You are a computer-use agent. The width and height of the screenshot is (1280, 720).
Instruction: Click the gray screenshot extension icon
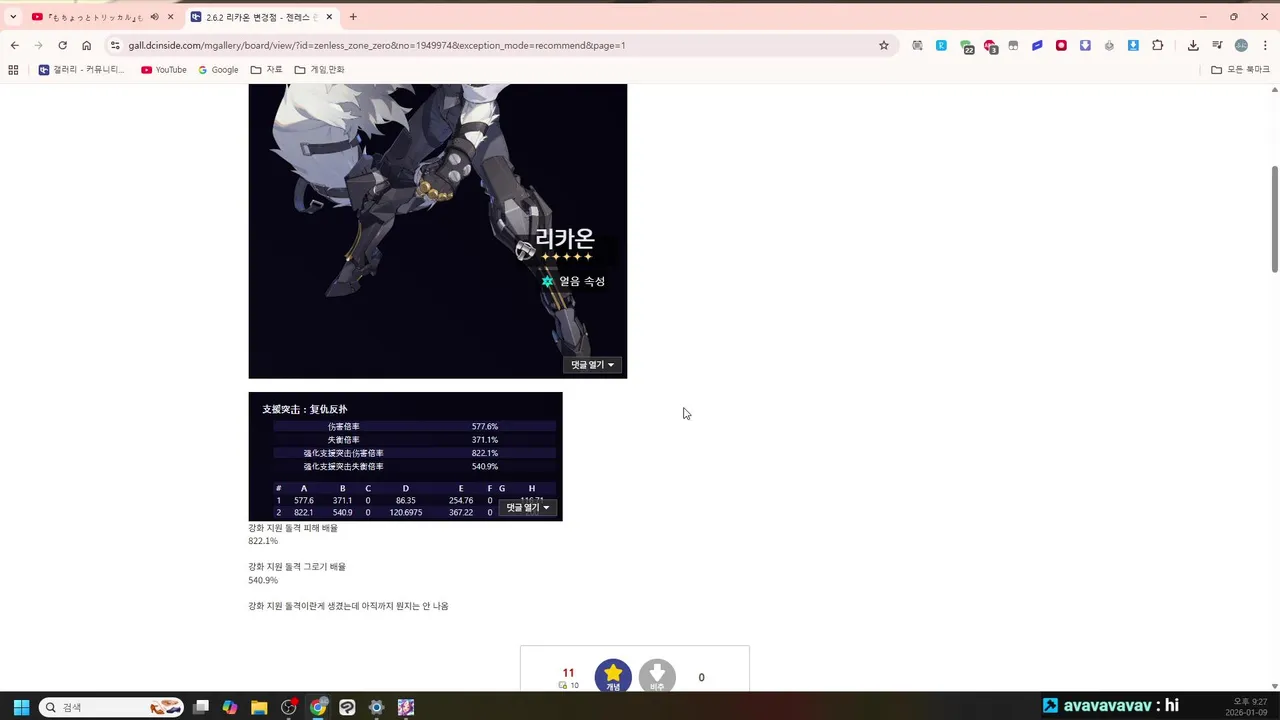[917, 45]
